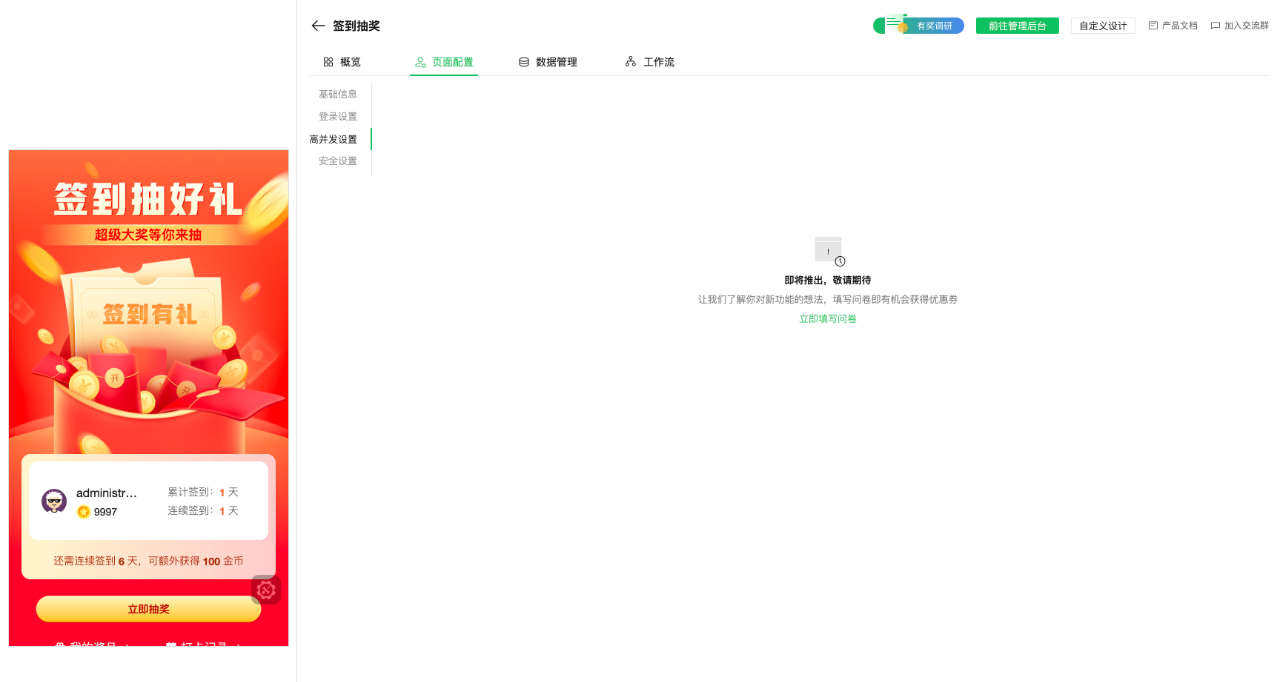
Task: Open the 产品文档 link
Action: (1173, 26)
